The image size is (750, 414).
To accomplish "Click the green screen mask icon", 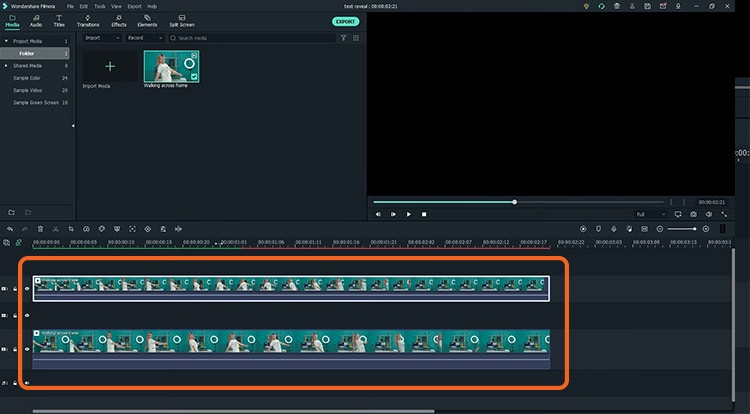I will 117,229.
